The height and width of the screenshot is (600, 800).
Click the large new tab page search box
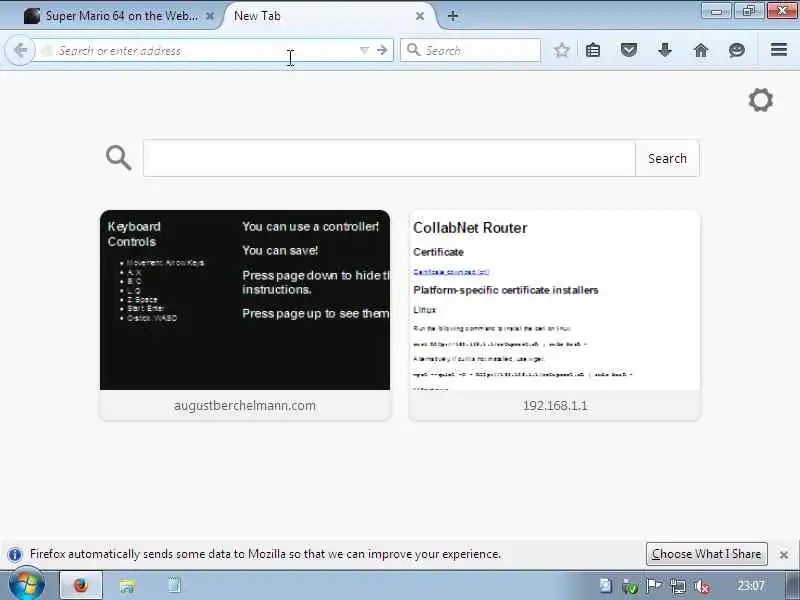click(389, 158)
